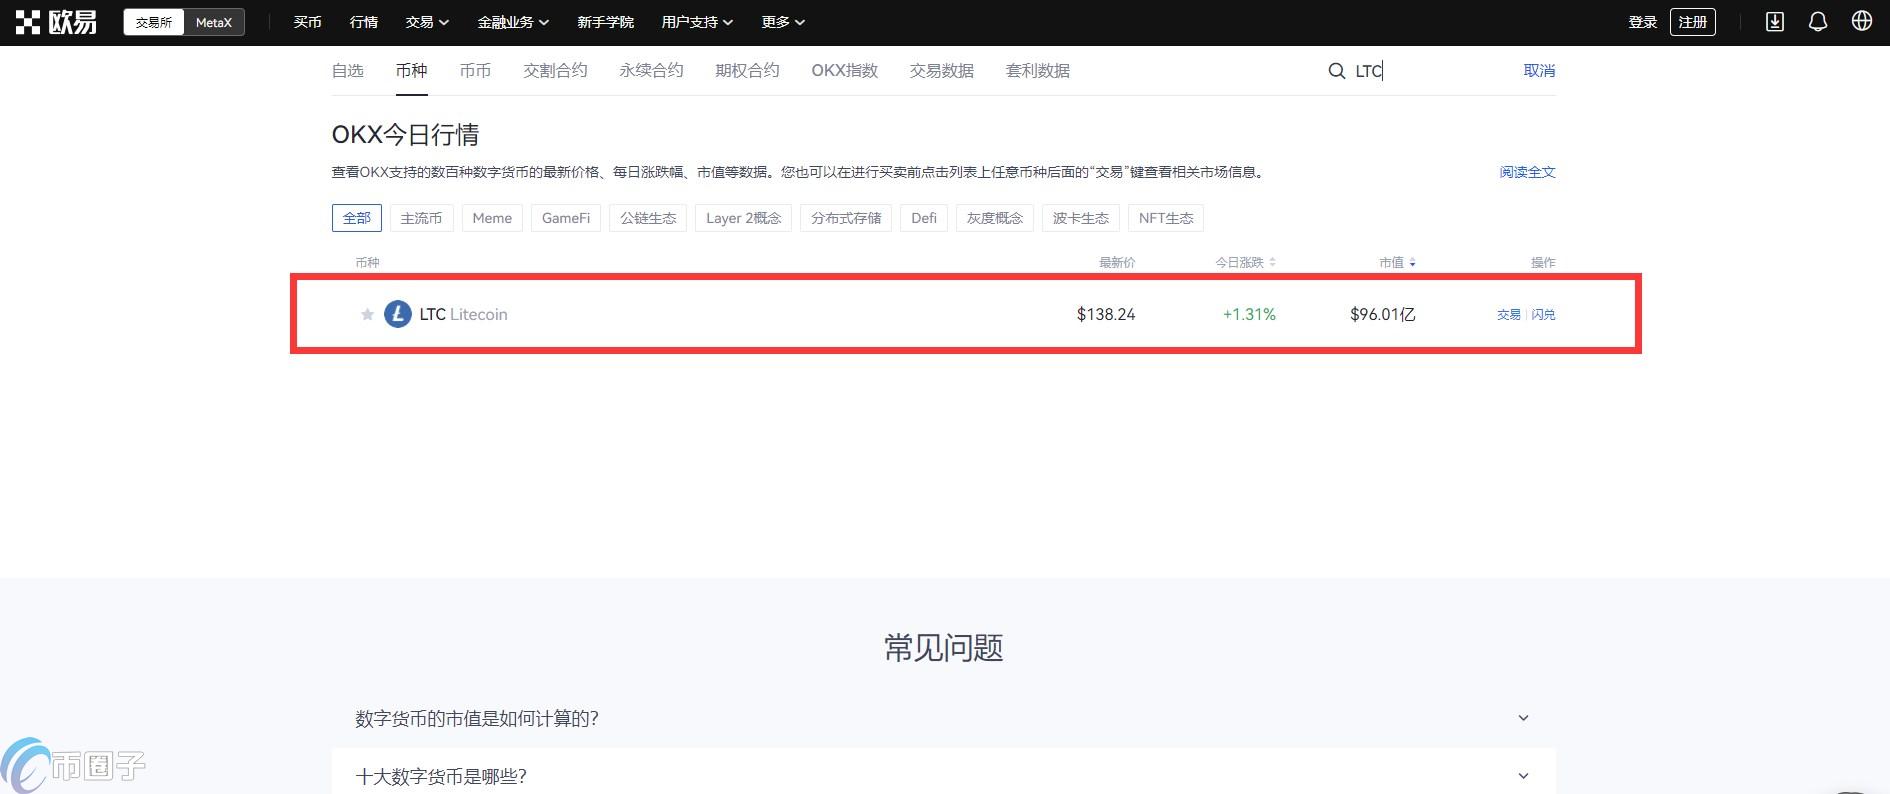Switch to the 永续合约 tab
The image size is (1890, 794).
(x=651, y=71)
